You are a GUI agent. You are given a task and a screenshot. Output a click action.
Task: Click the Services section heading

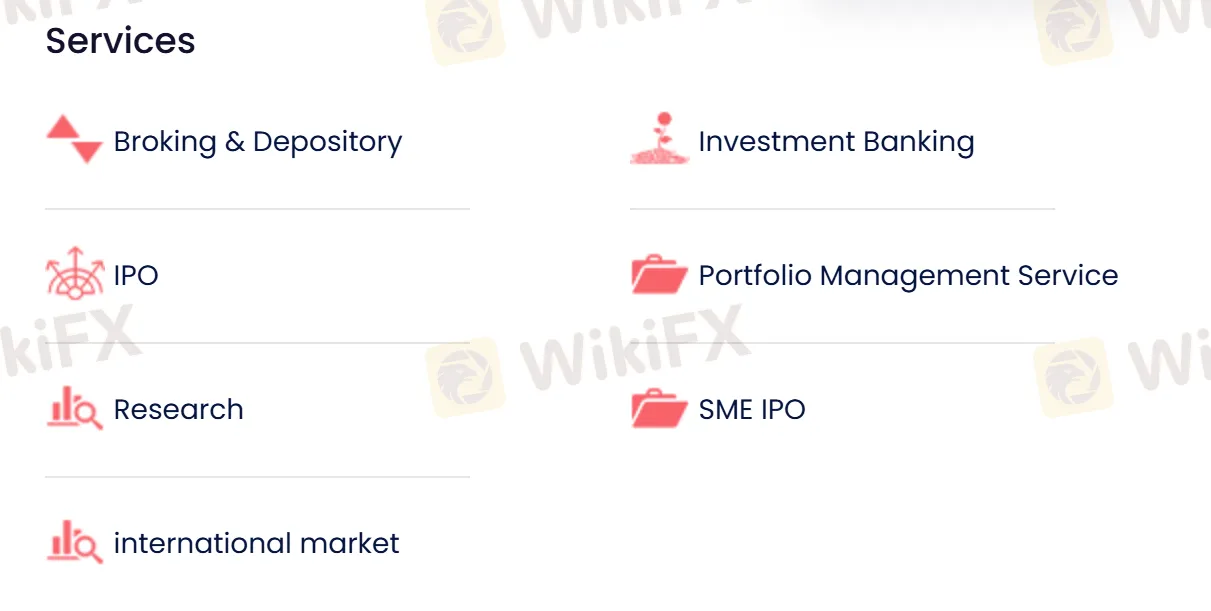(x=120, y=40)
